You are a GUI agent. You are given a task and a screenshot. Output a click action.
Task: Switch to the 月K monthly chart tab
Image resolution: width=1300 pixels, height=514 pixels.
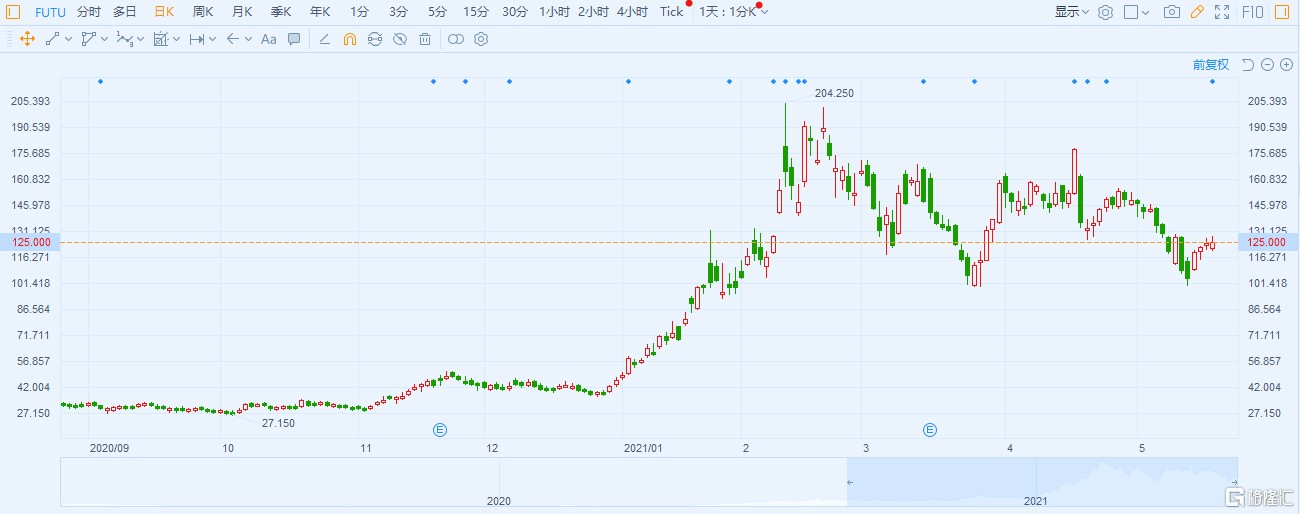(x=242, y=12)
